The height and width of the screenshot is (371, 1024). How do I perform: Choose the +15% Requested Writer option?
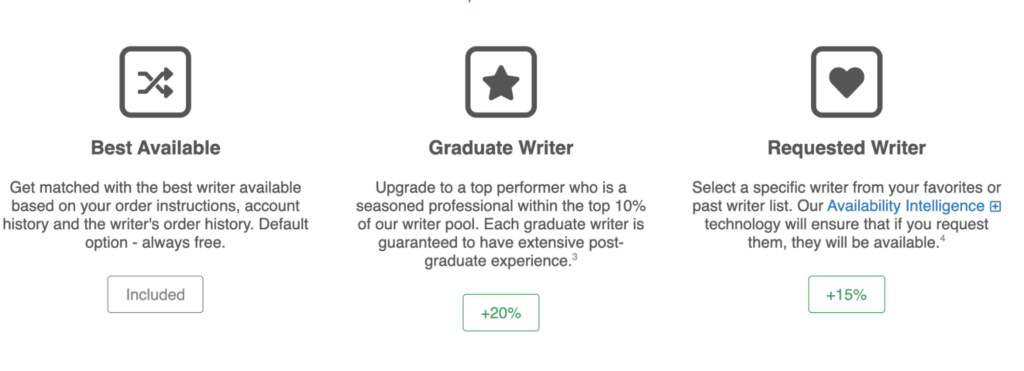(846, 295)
